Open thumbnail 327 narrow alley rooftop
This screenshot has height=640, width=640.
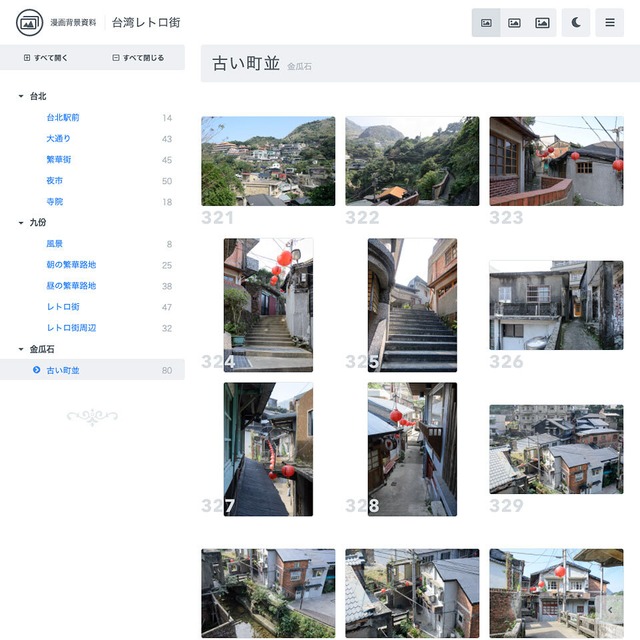(x=268, y=449)
